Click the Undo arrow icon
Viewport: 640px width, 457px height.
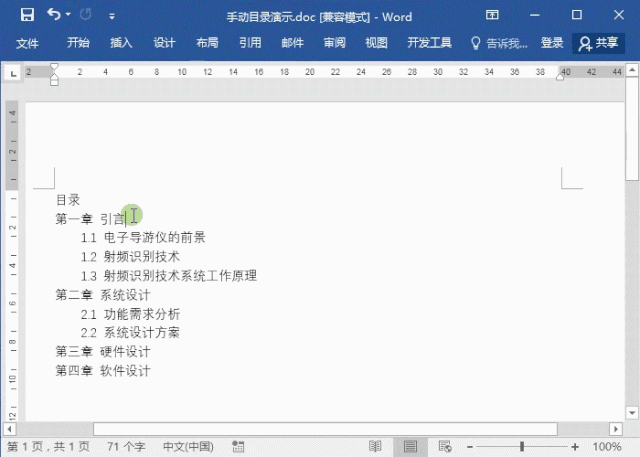pyautogui.click(x=53, y=14)
